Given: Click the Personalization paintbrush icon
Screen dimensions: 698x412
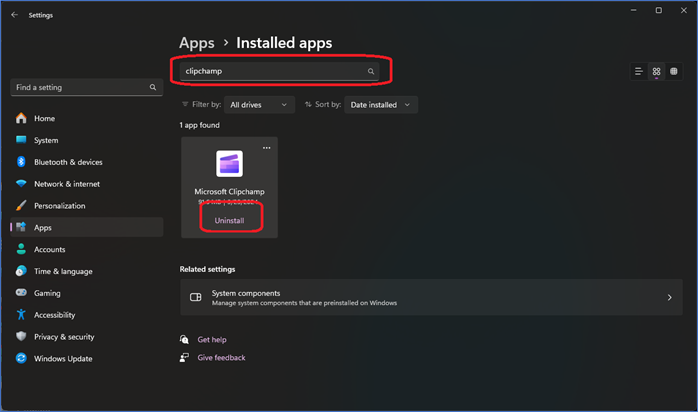Looking at the screenshot, I should click(x=21, y=205).
